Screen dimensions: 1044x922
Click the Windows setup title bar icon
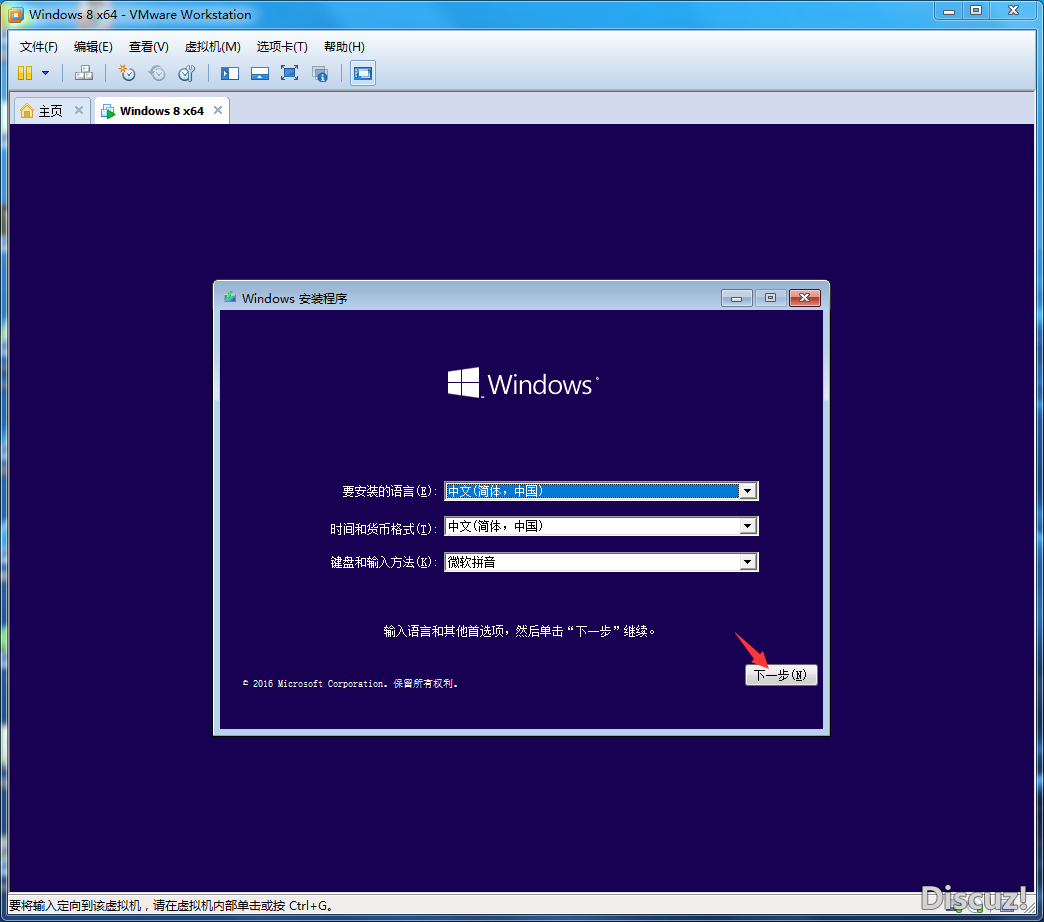[230, 298]
